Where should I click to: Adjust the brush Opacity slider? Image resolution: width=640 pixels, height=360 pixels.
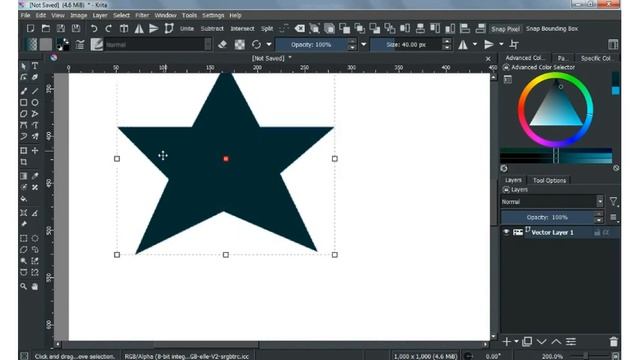[x=311, y=44]
